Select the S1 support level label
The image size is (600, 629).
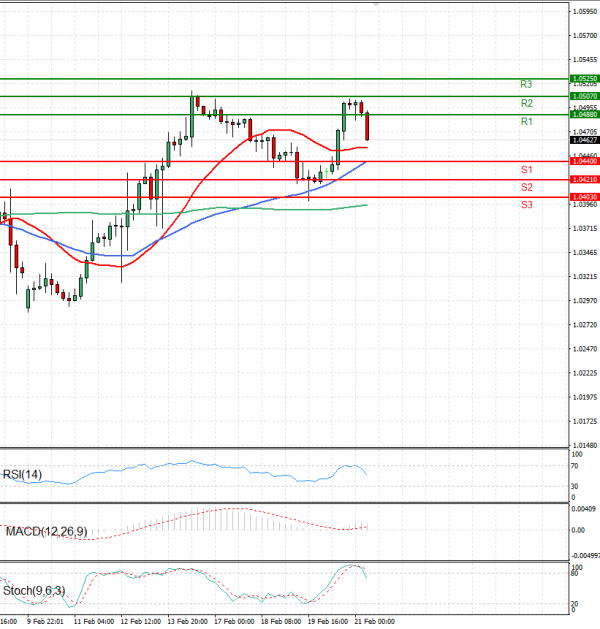pos(525,169)
